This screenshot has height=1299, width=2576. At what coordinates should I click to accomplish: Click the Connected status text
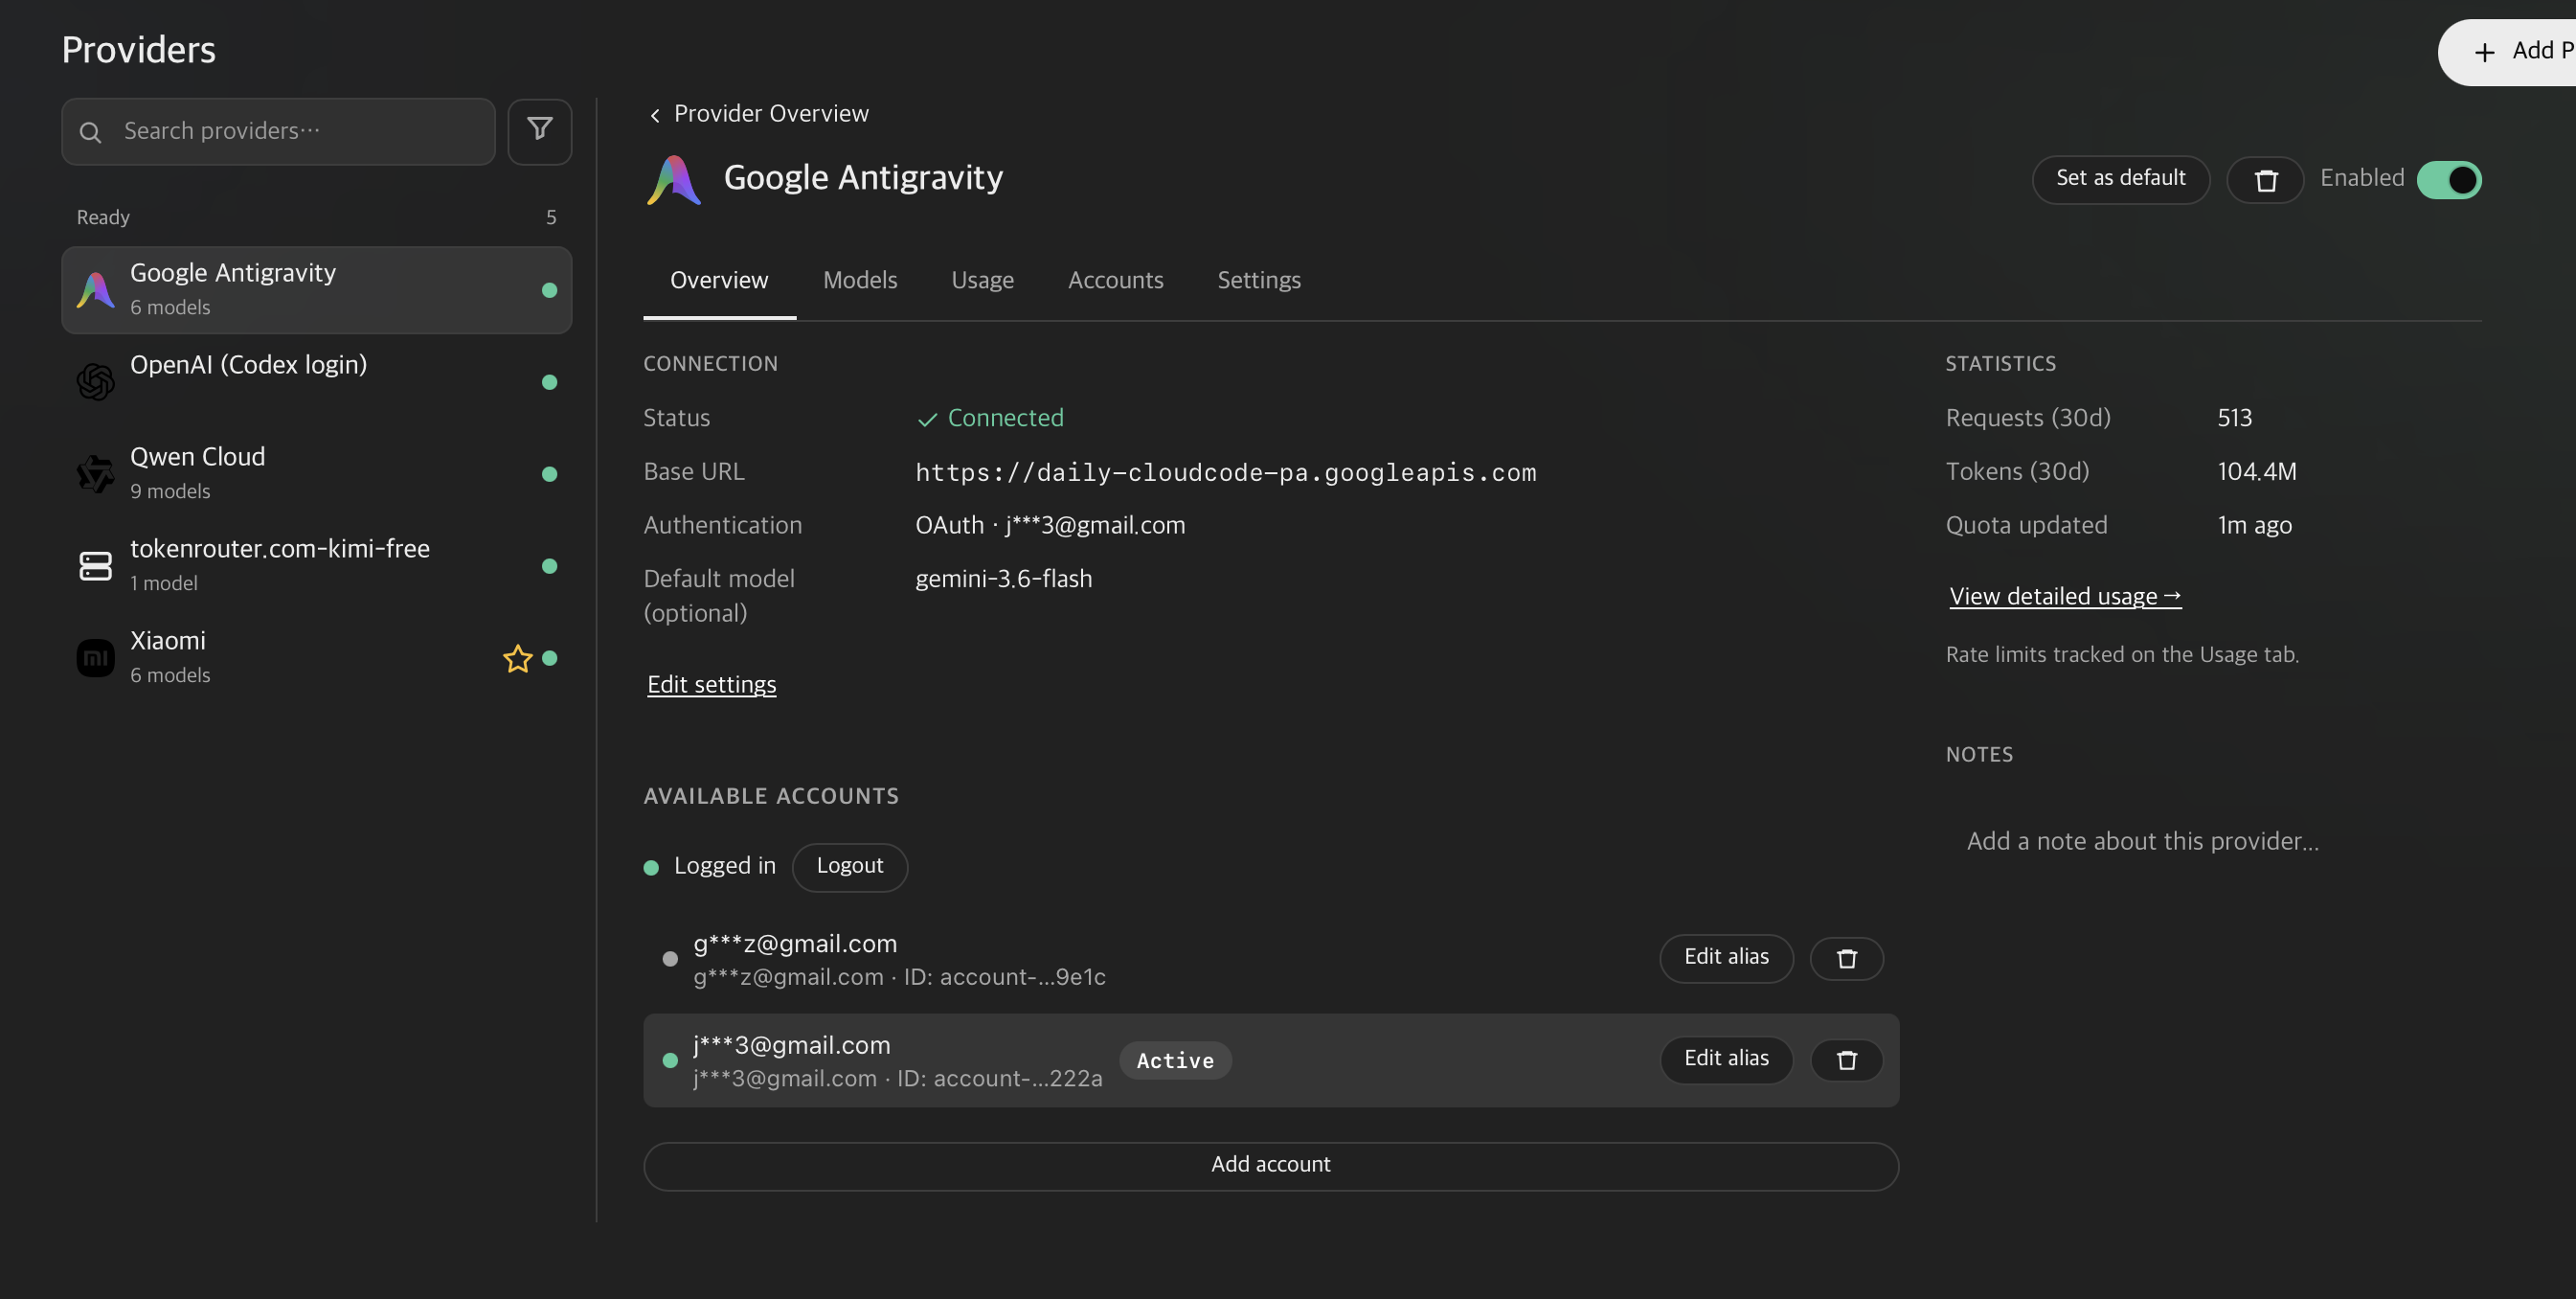[1005, 418]
